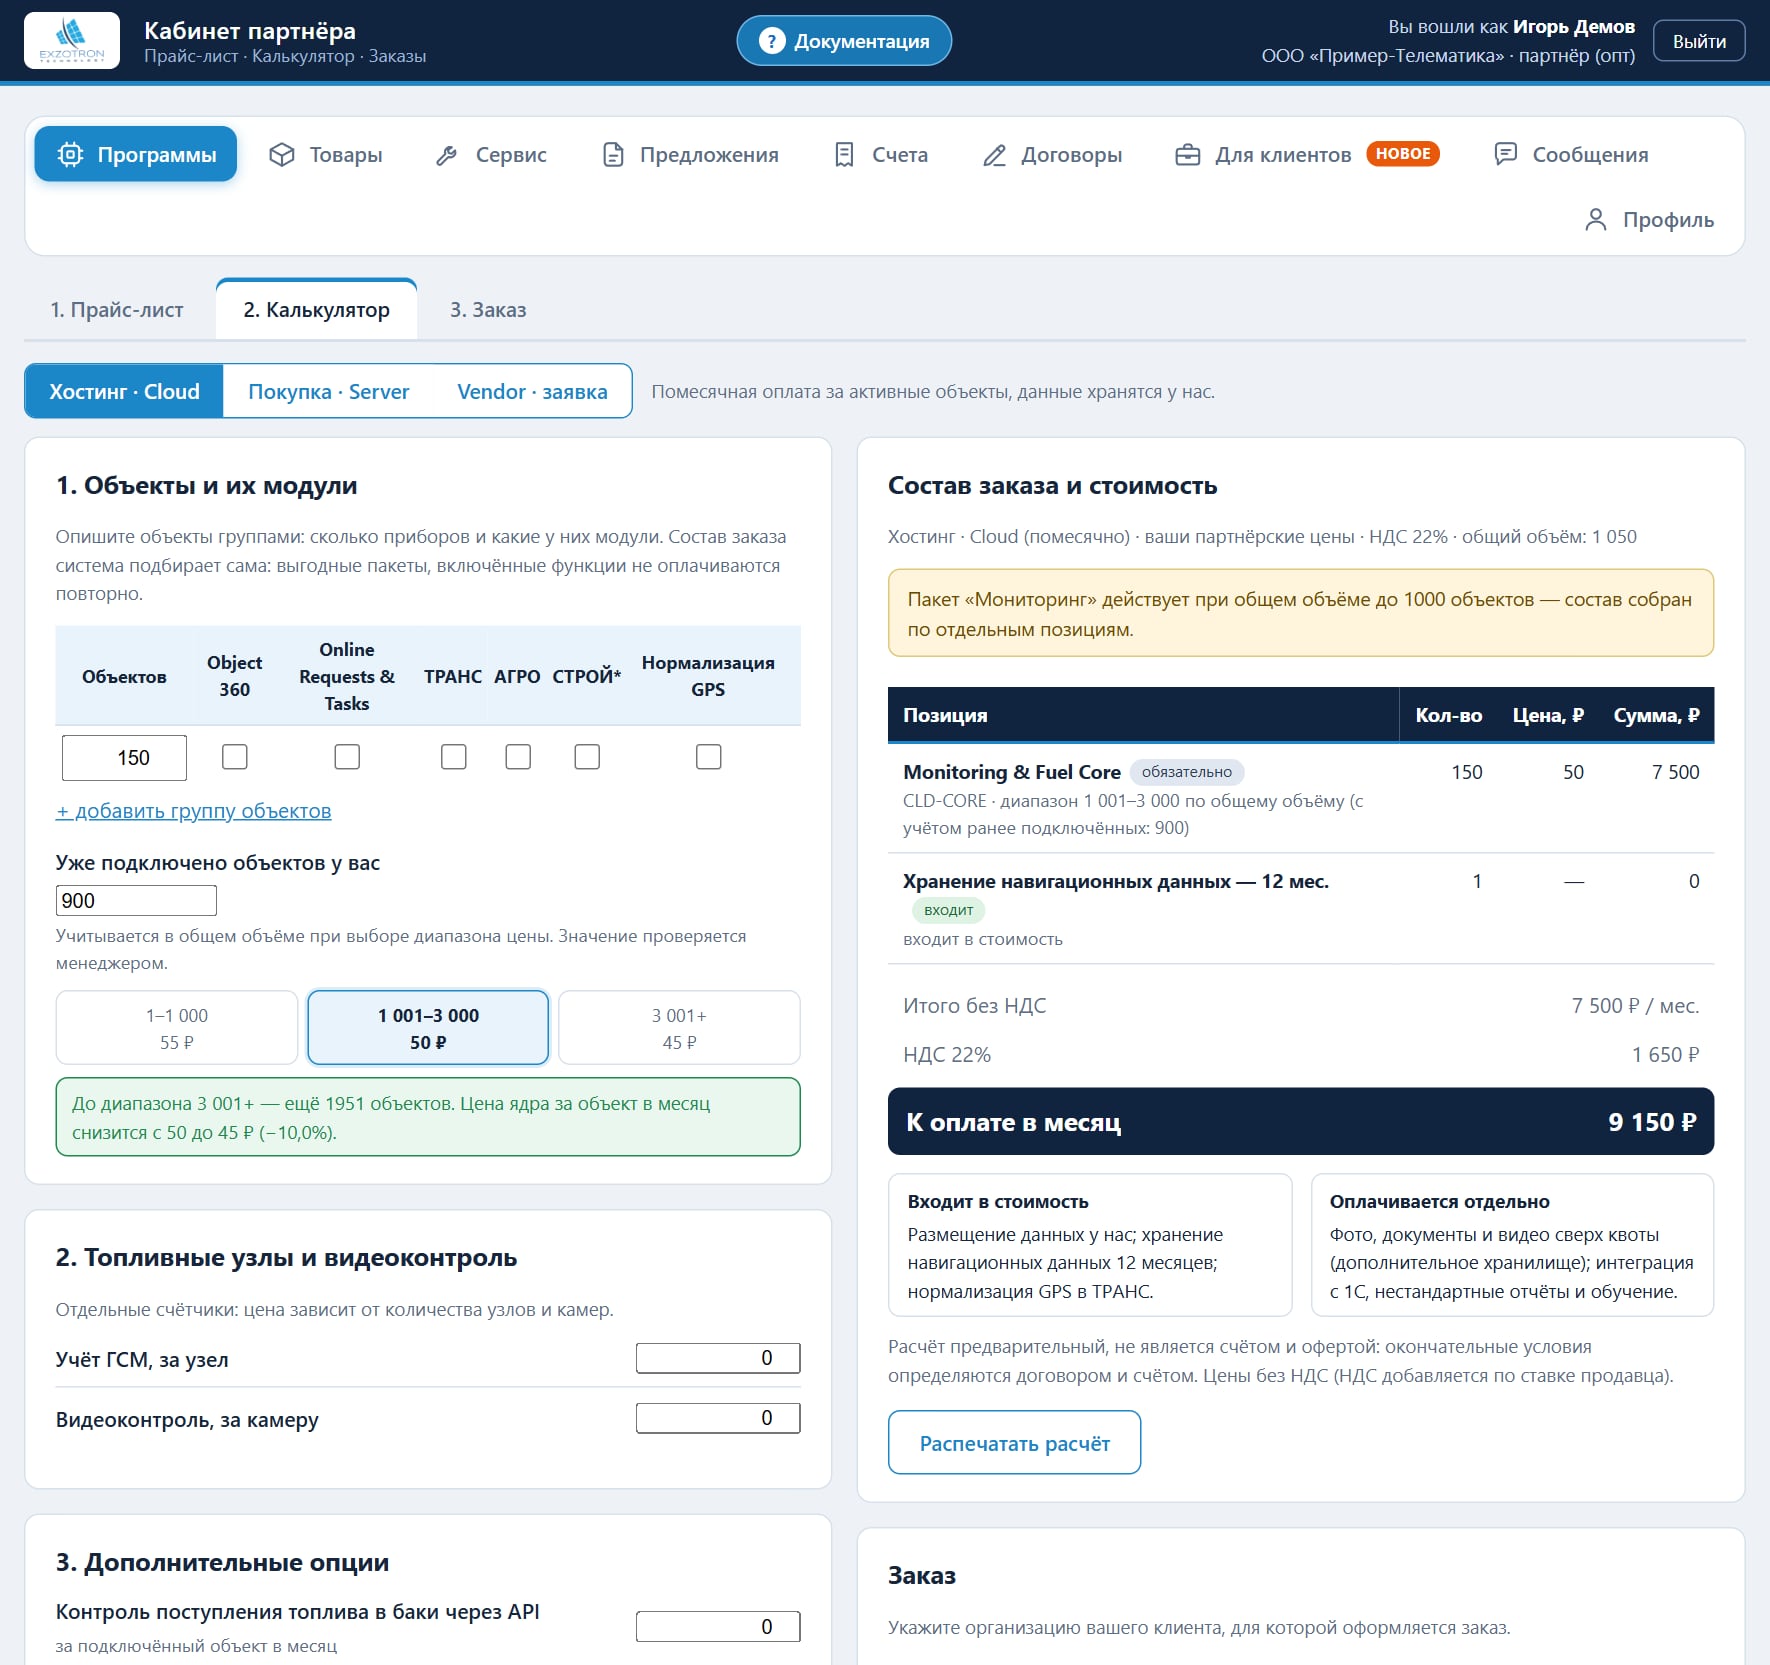Screen dimensions: 1770x1665
Task: Select the Покупка · Server mode
Action: click(329, 391)
